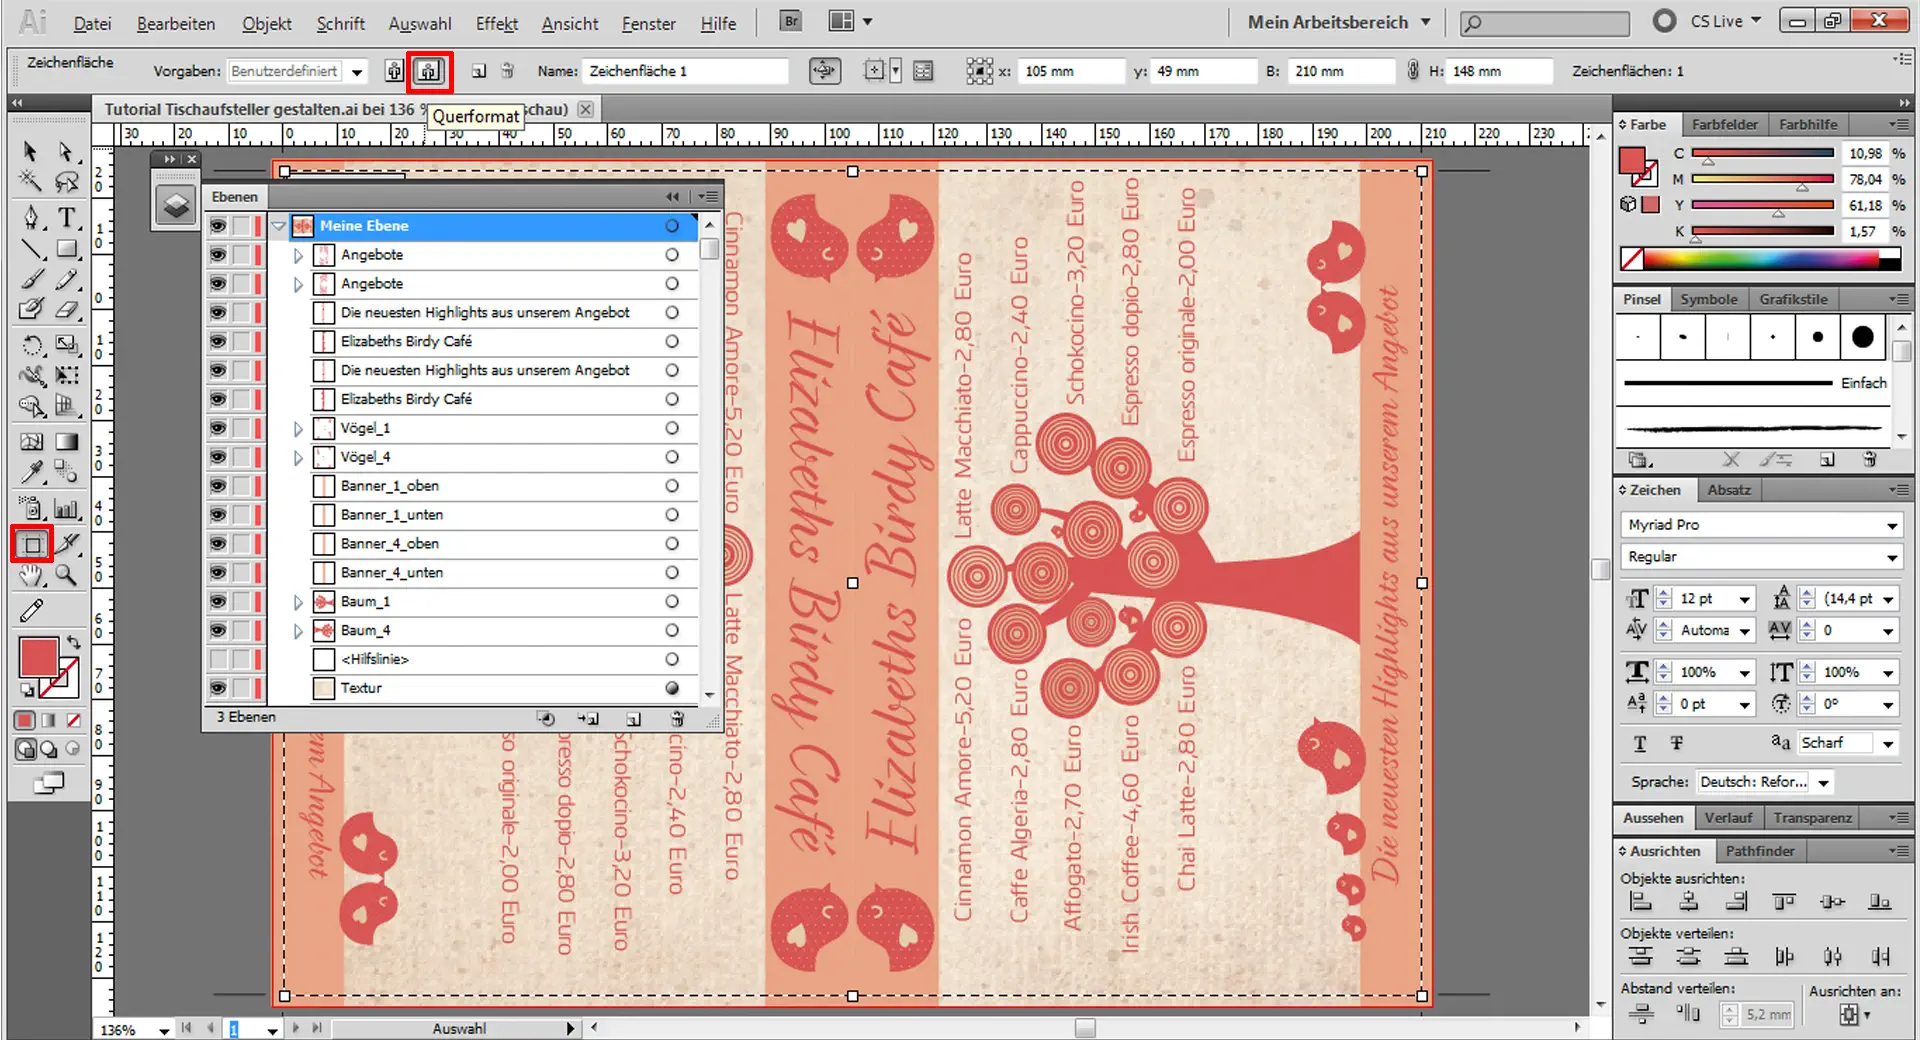The width and height of the screenshot is (1920, 1040).
Task: Select the Type tool
Action: tap(67, 217)
